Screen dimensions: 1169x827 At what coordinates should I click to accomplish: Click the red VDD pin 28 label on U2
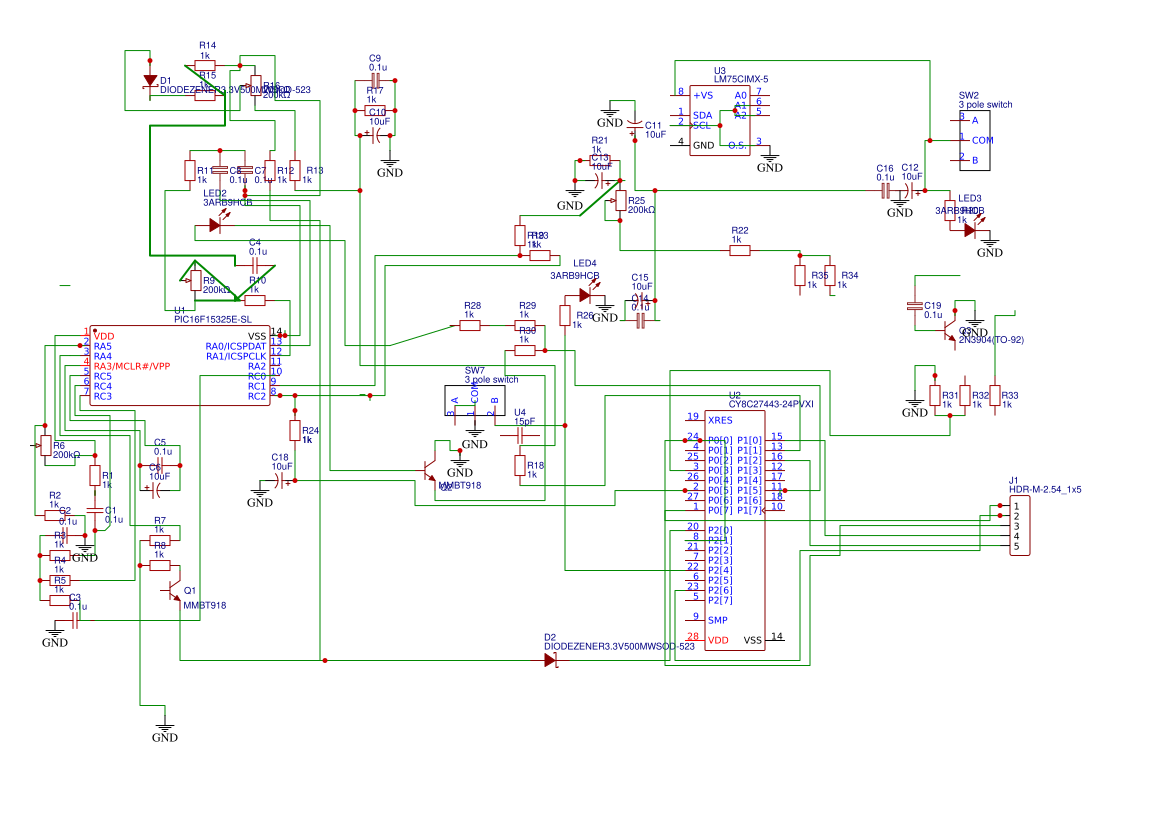(718, 641)
